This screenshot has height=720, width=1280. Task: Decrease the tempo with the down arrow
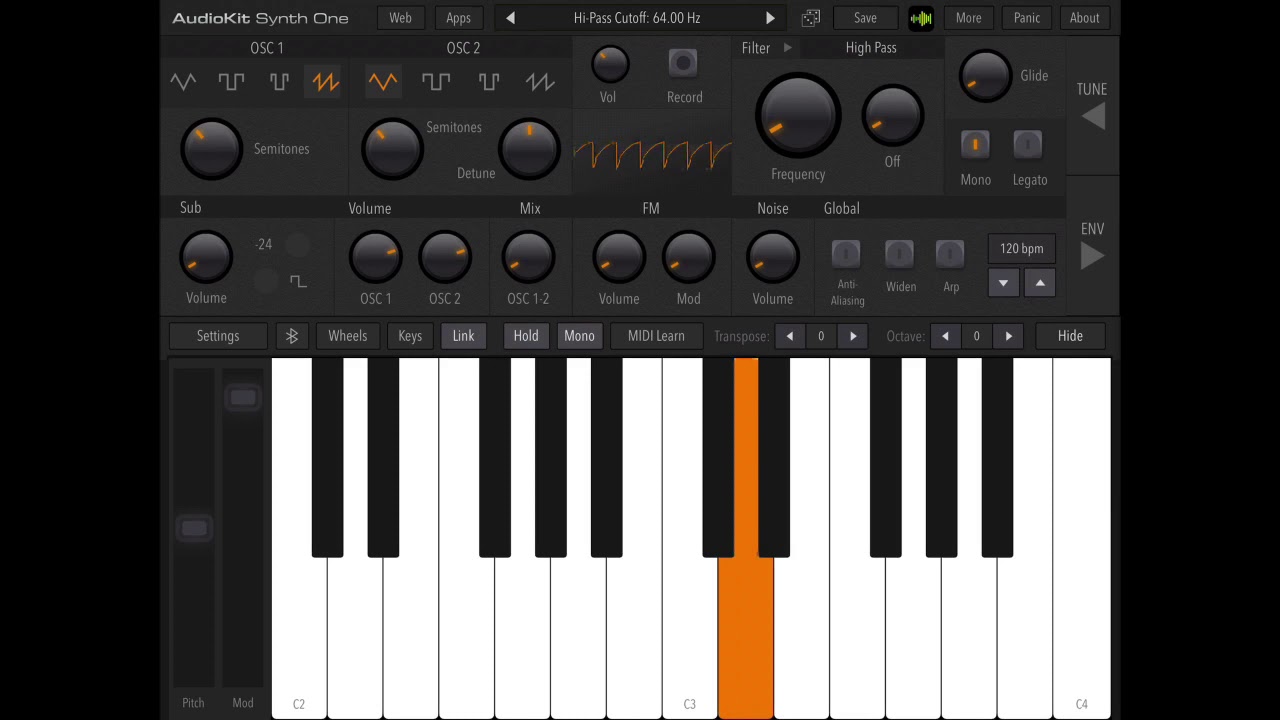(x=1003, y=284)
